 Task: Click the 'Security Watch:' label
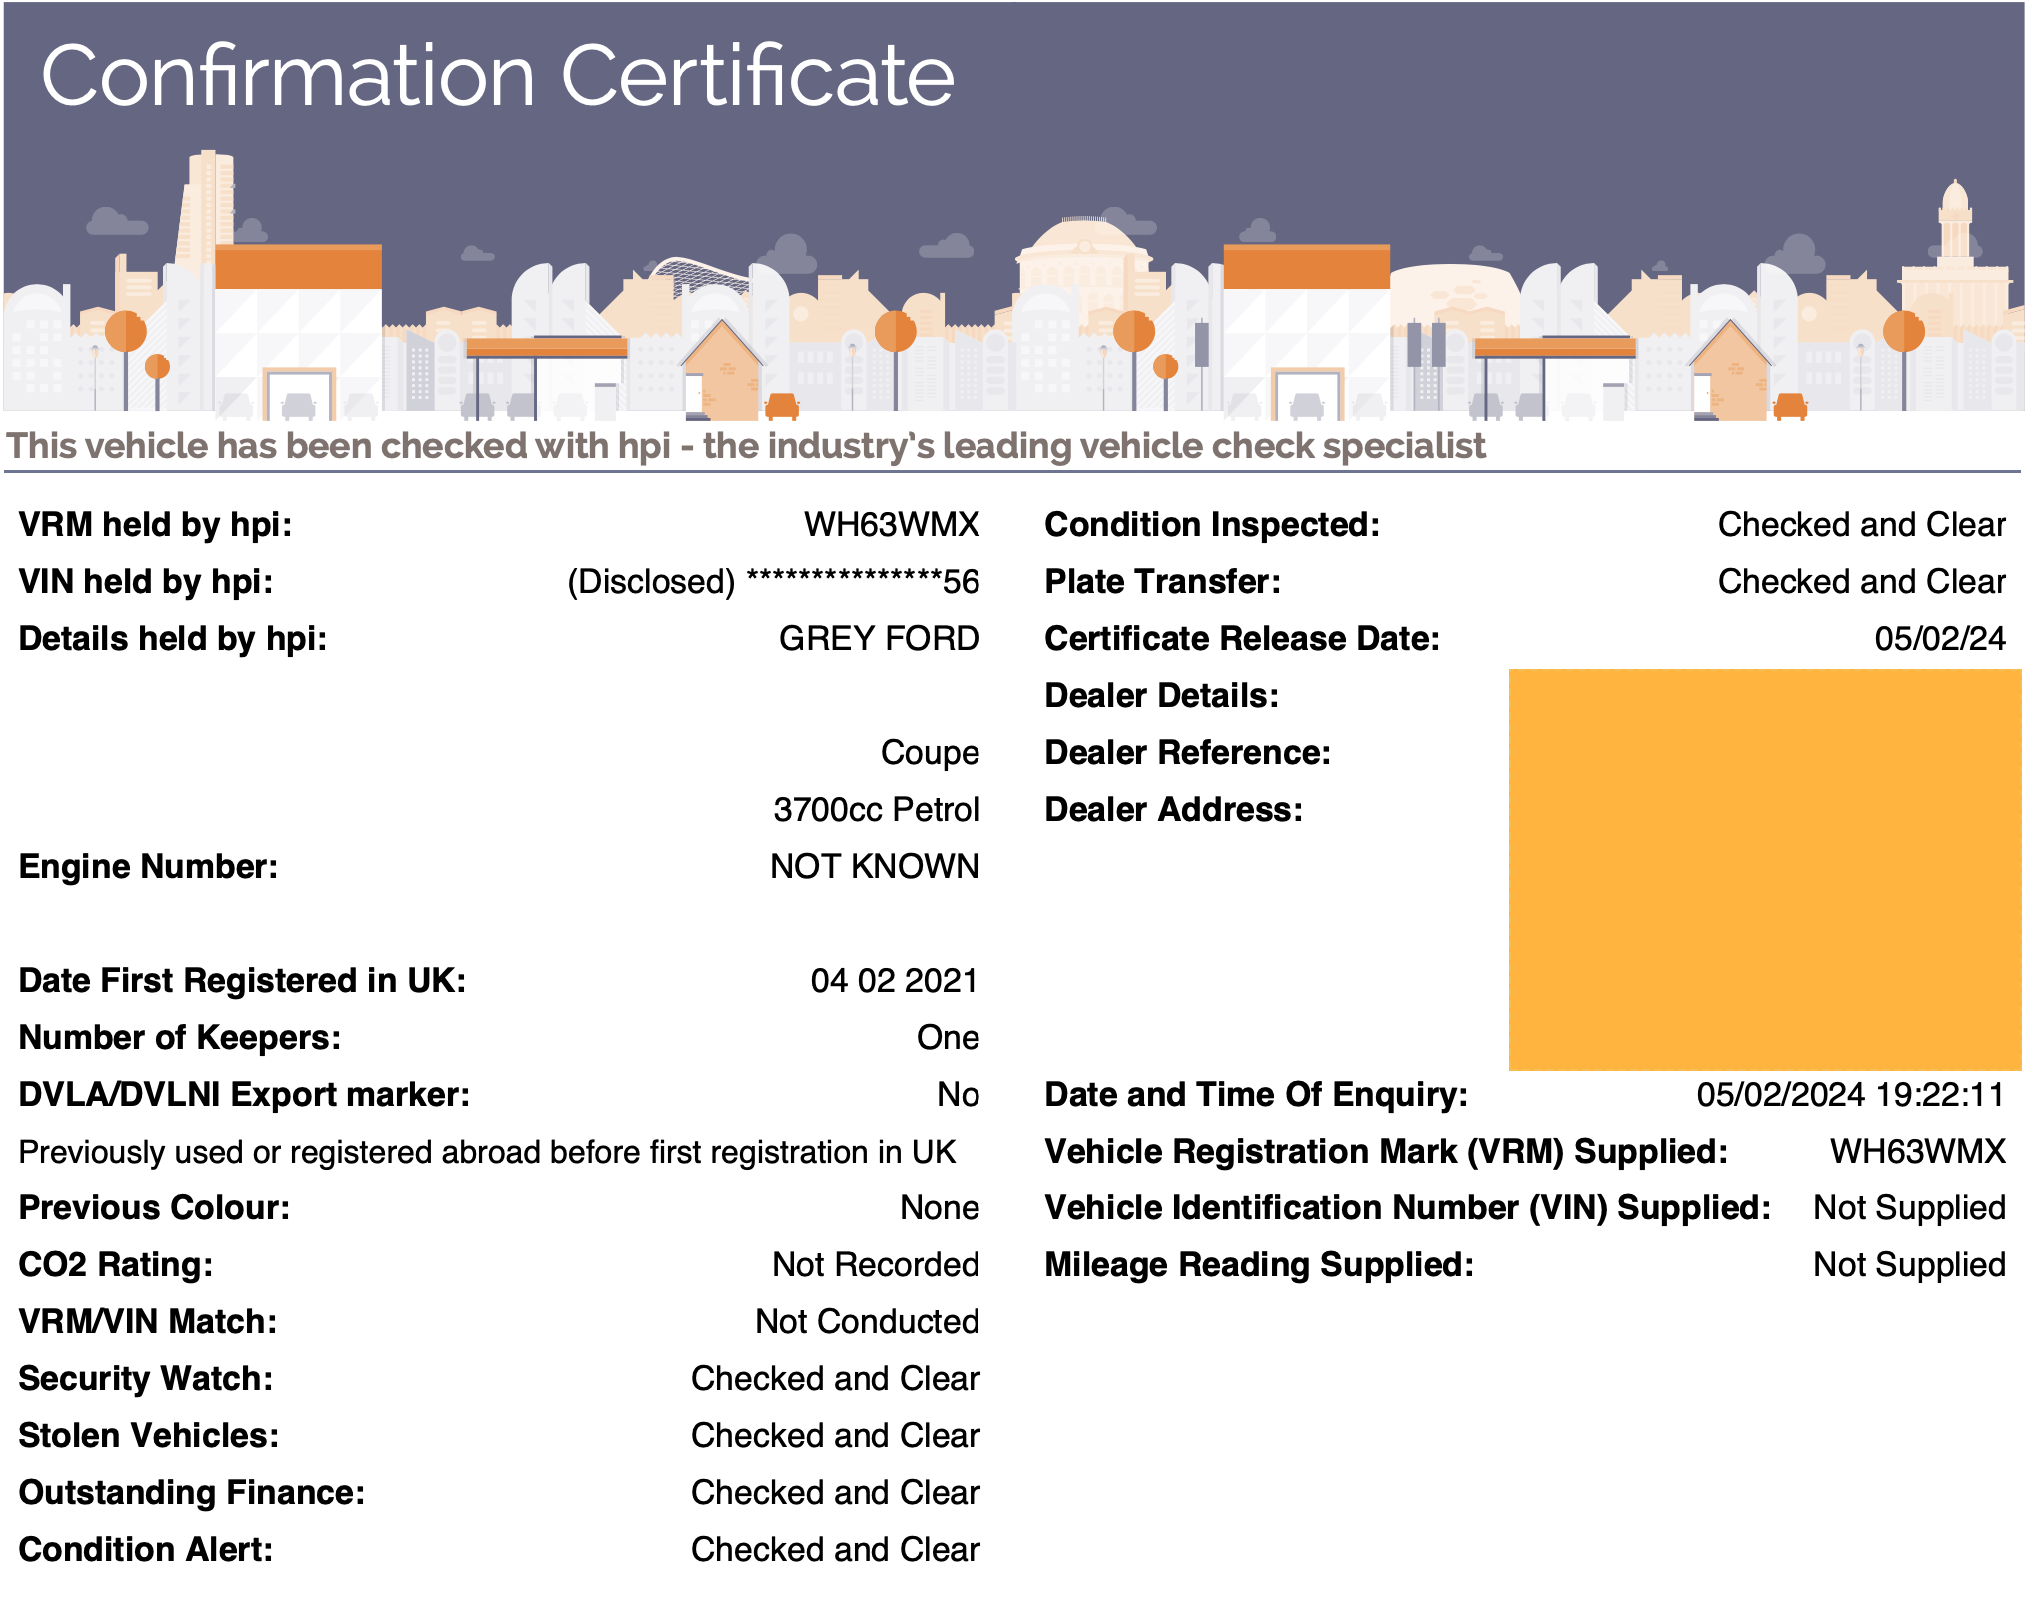[146, 1378]
